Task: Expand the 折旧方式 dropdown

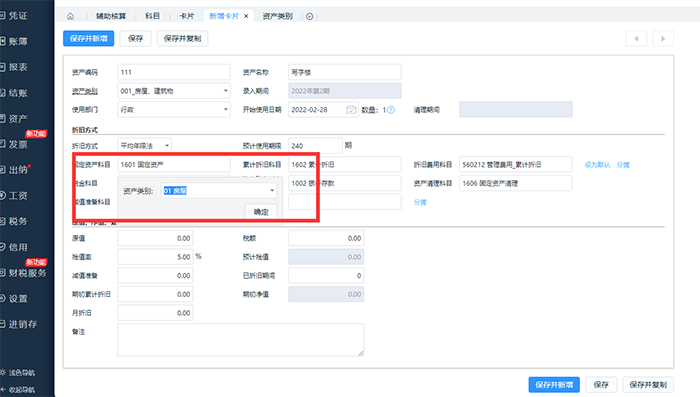Action: (x=167, y=146)
